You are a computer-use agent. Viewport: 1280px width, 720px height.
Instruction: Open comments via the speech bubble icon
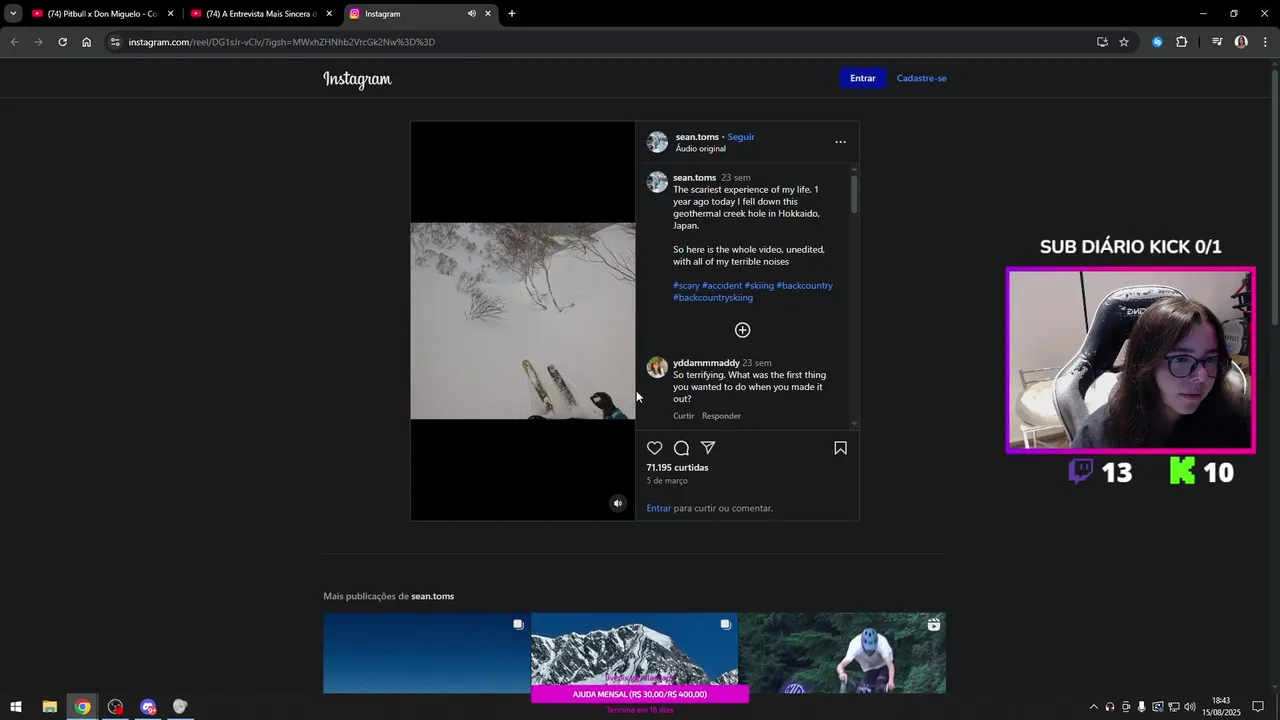point(681,448)
